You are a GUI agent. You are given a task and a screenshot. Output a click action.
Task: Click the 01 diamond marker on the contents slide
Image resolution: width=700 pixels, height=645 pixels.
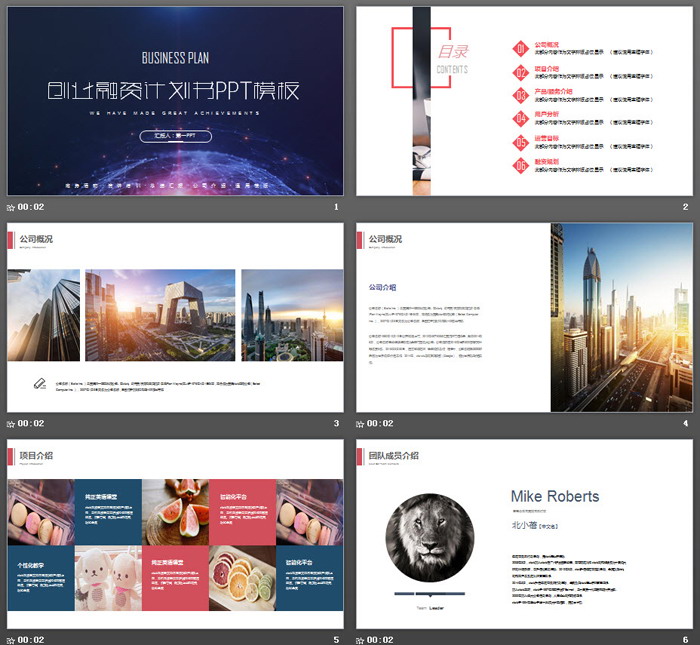click(x=521, y=48)
